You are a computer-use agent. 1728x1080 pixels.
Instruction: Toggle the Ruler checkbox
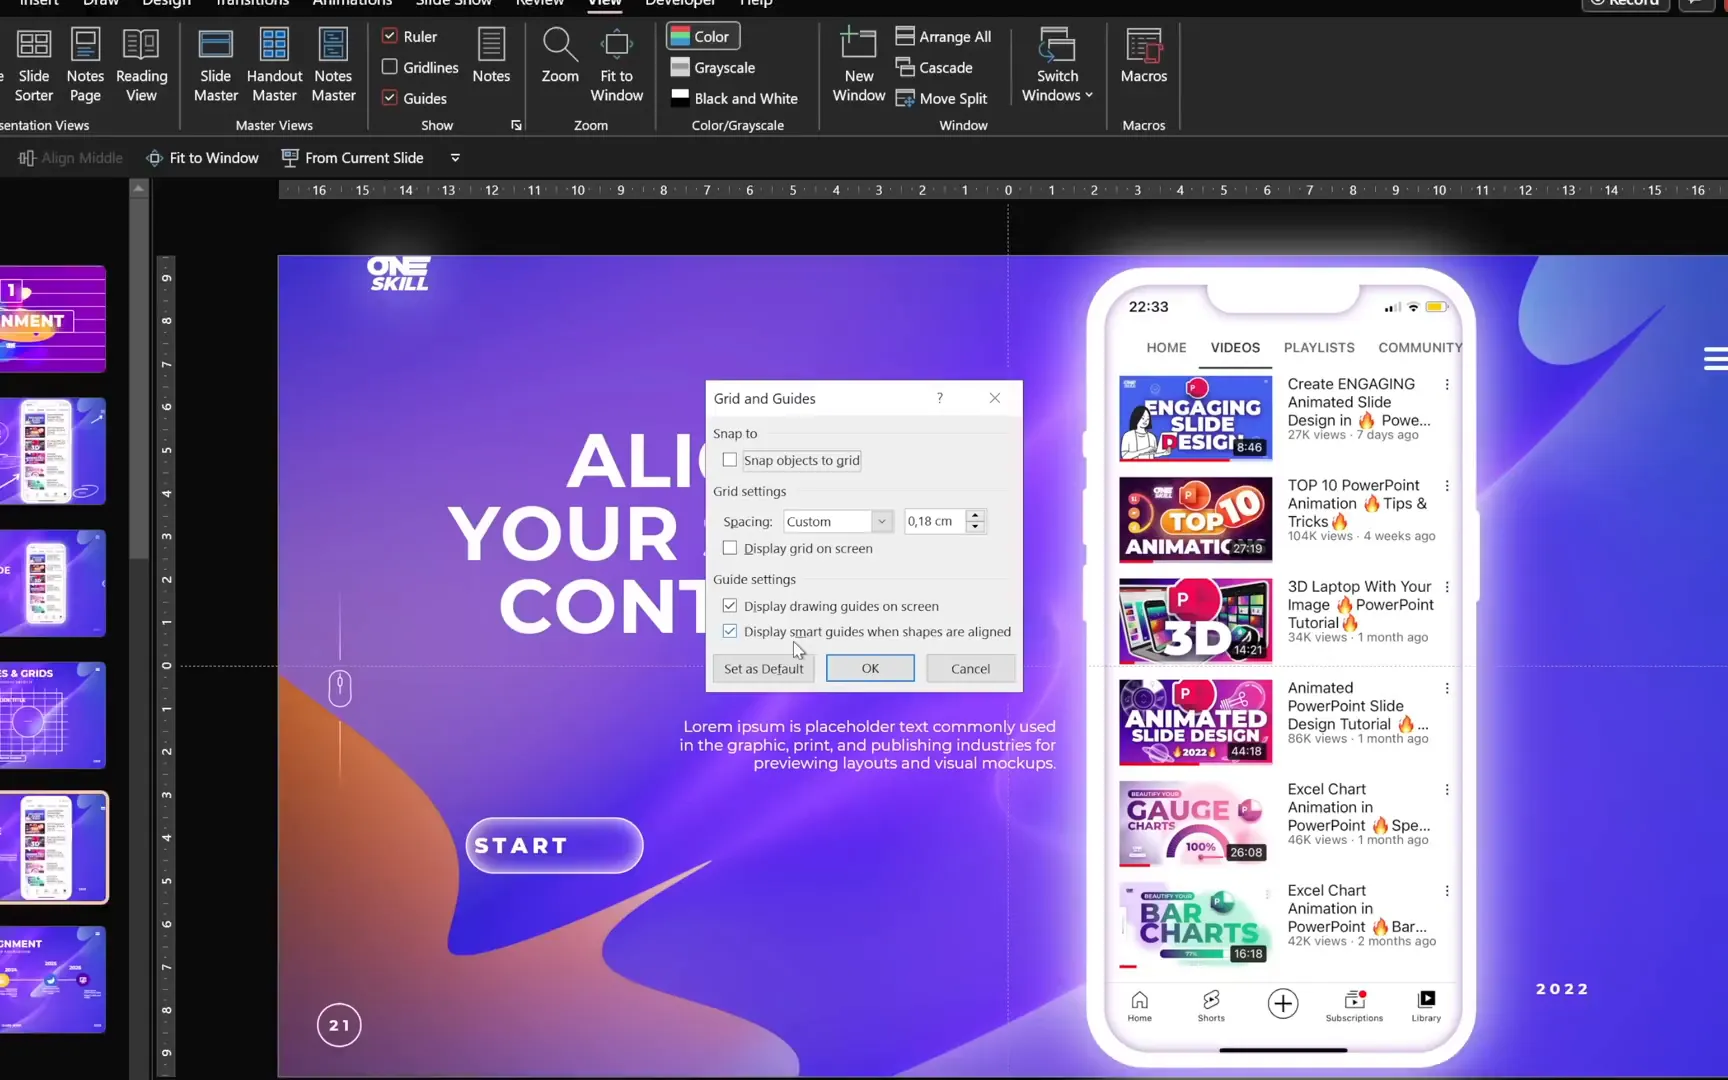[390, 36]
